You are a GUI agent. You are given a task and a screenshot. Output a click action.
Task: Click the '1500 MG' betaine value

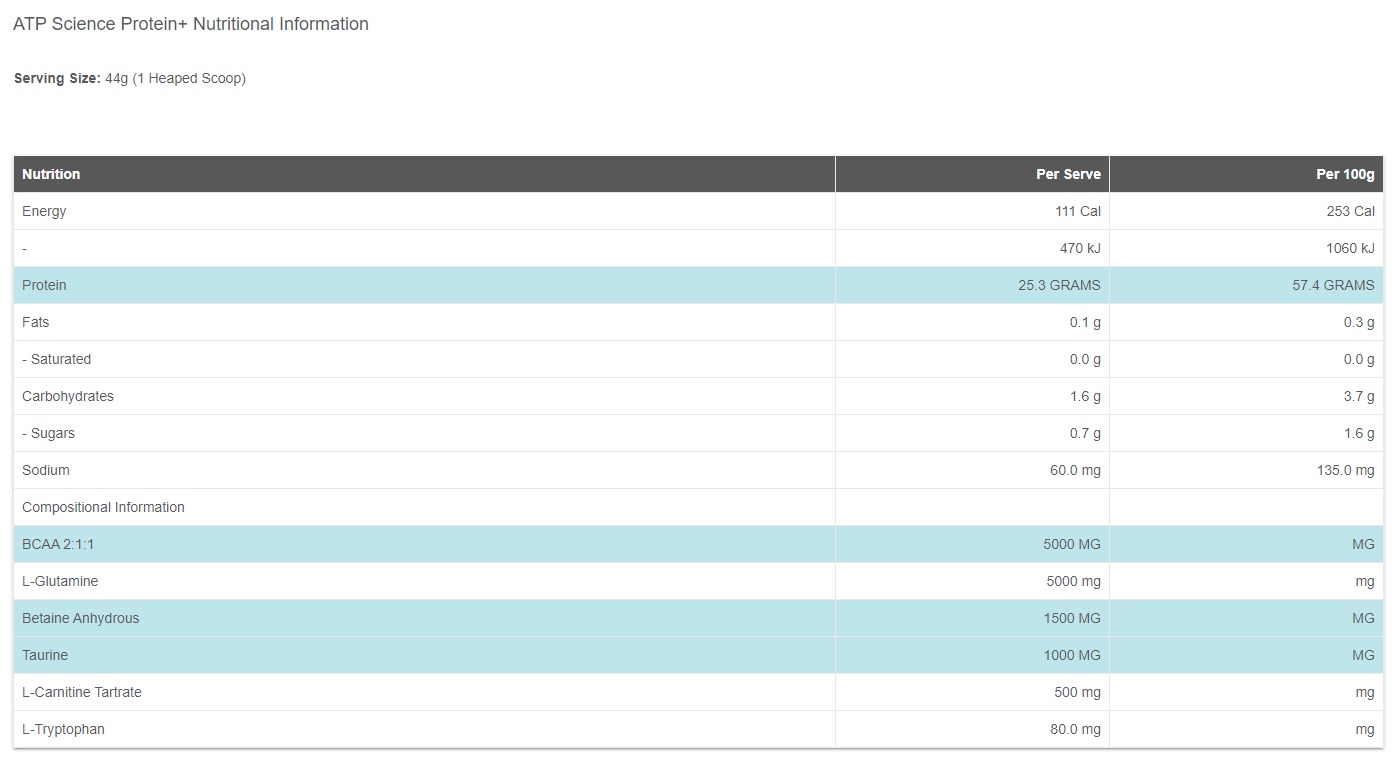(x=1072, y=618)
